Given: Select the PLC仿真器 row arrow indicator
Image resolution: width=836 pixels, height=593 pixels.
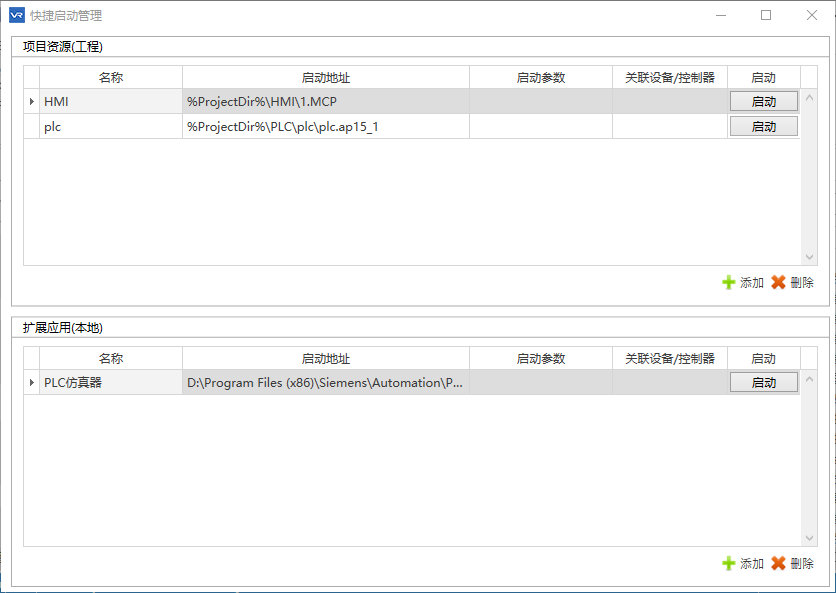Looking at the screenshot, I should click(31, 382).
